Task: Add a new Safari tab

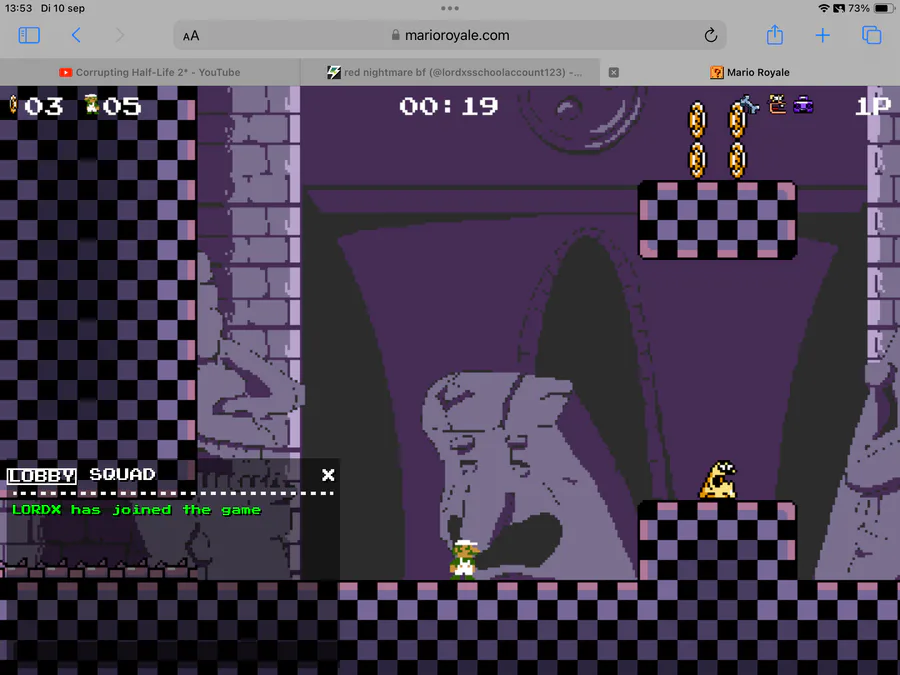Action: [x=823, y=36]
